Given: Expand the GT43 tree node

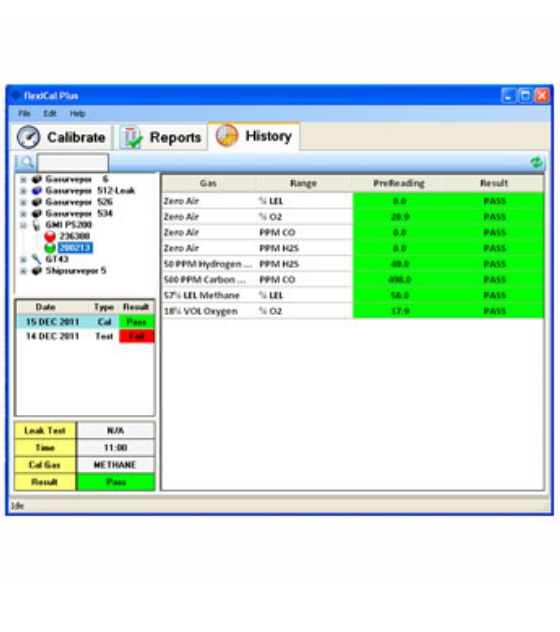Looking at the screenshot, I should (23, 259).
